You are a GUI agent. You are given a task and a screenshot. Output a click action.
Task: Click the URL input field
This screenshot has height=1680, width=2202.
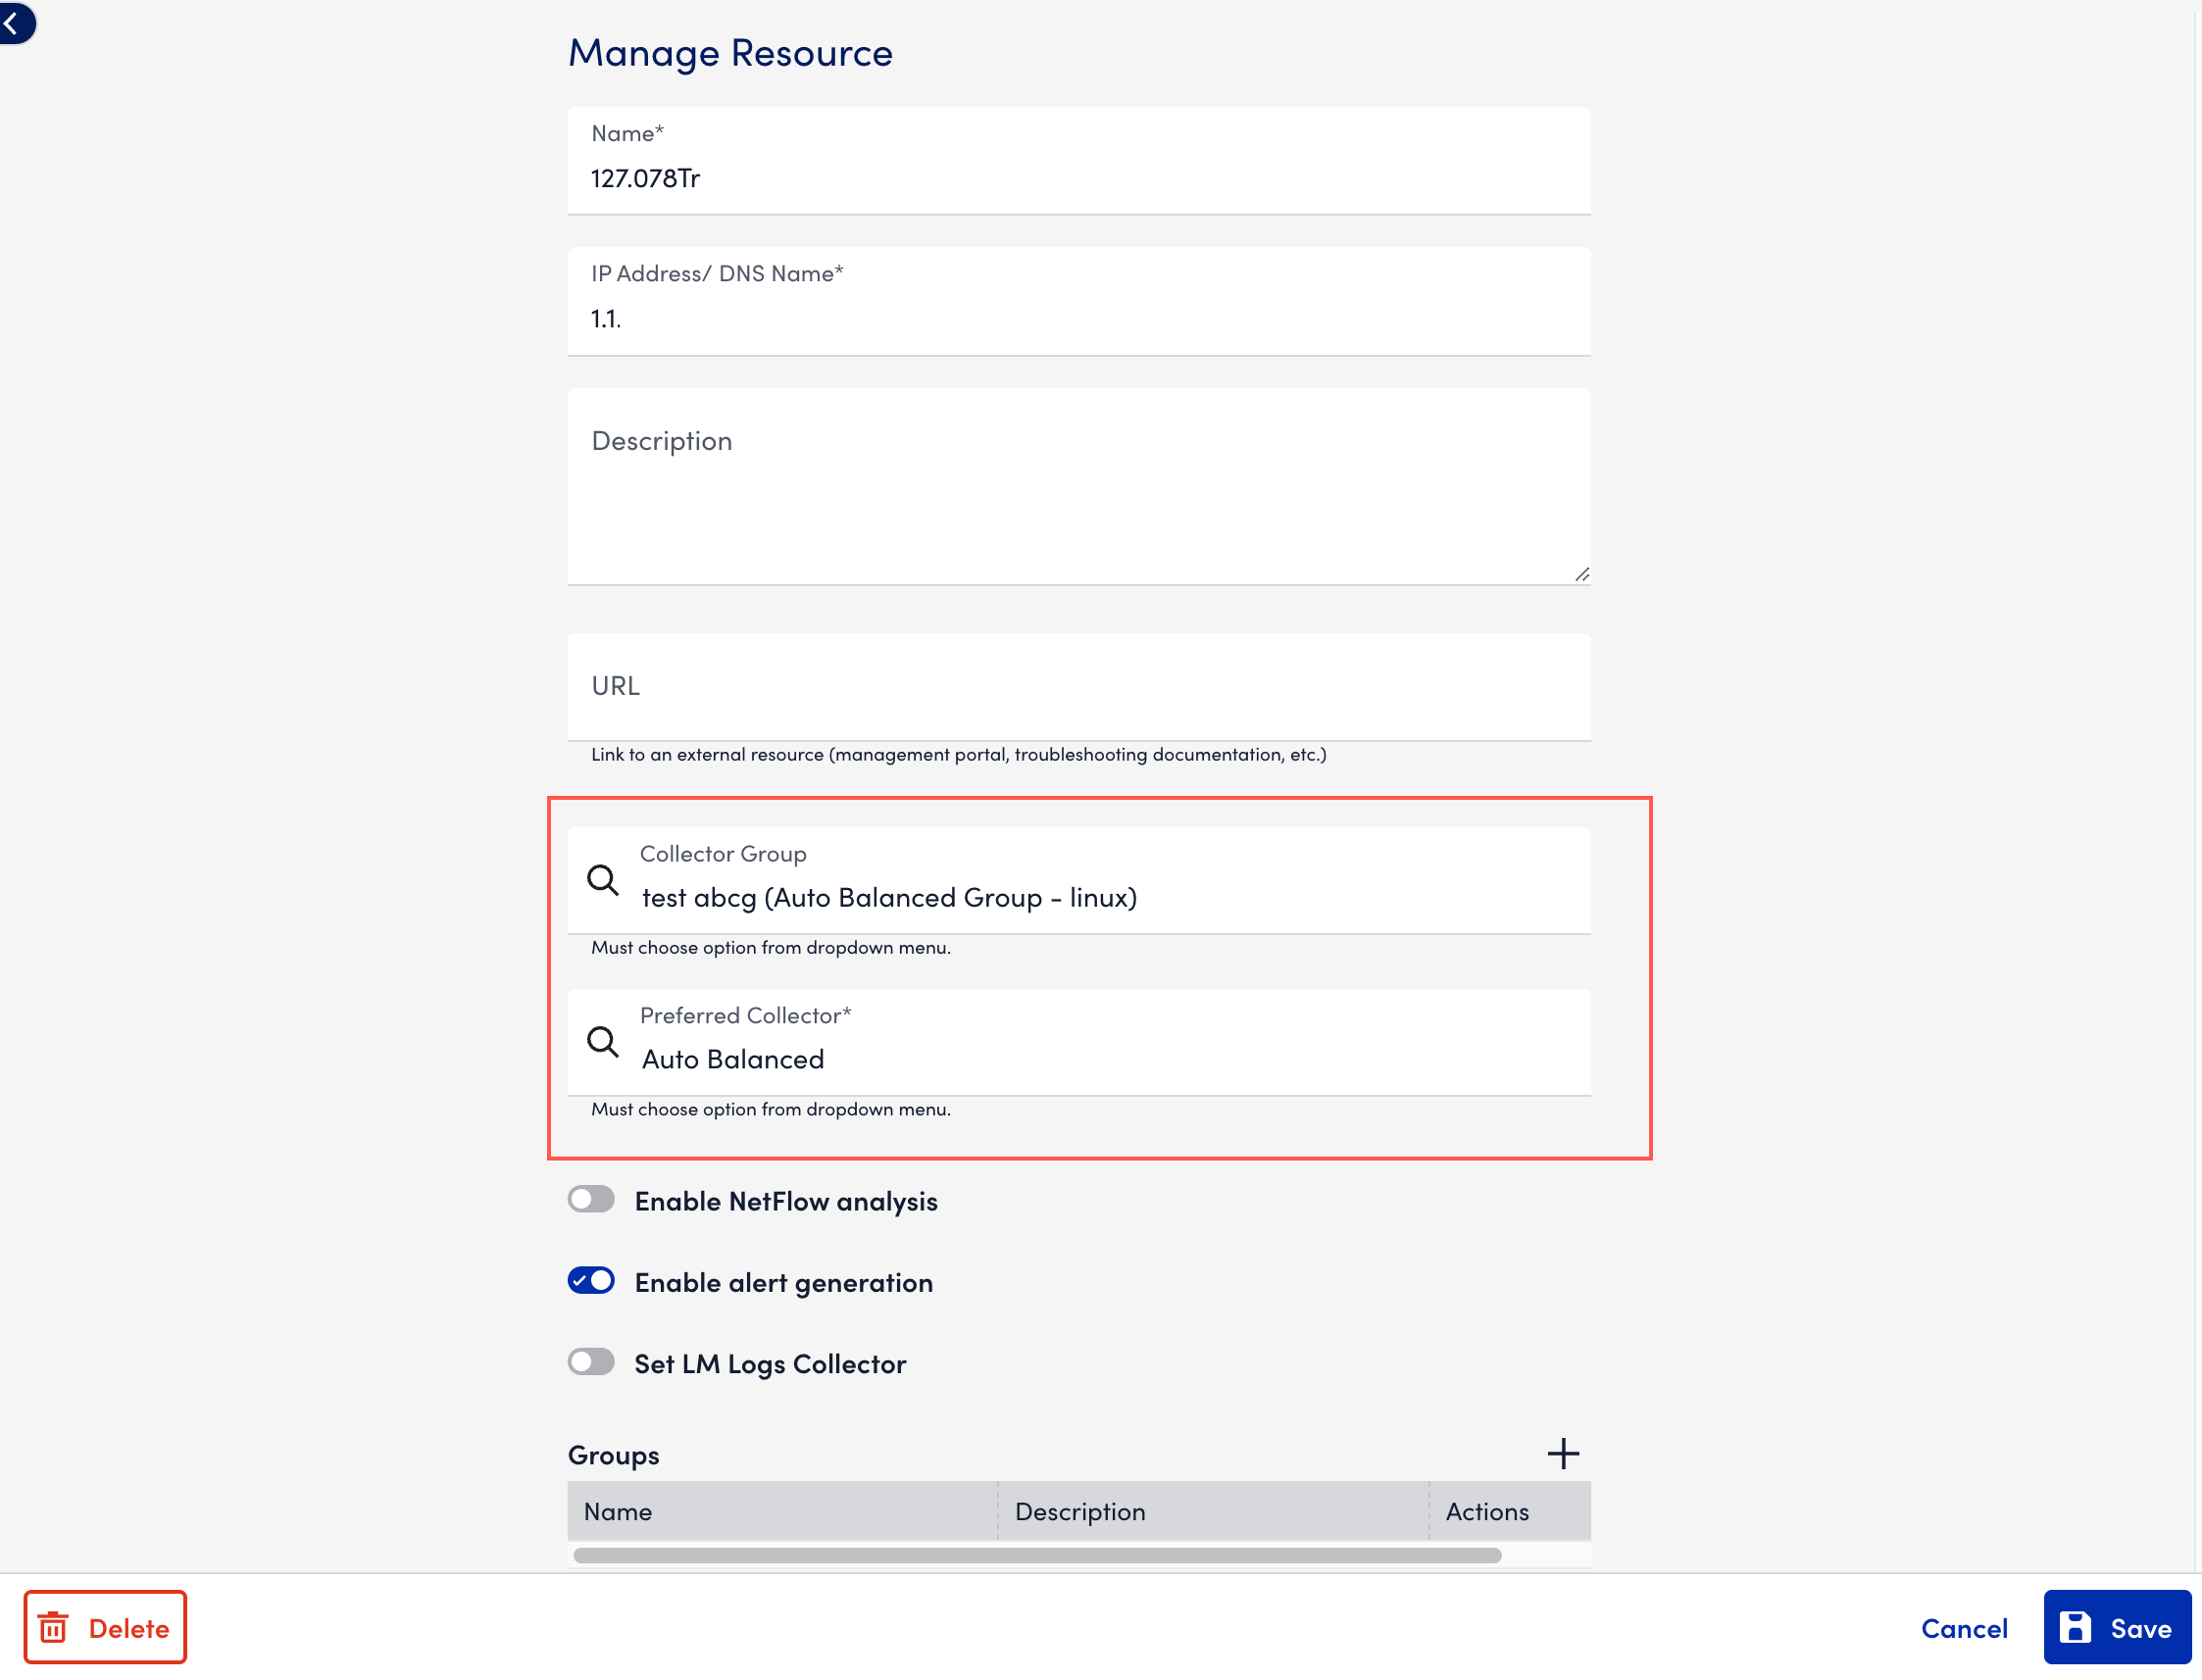(x=1079, y=687)
